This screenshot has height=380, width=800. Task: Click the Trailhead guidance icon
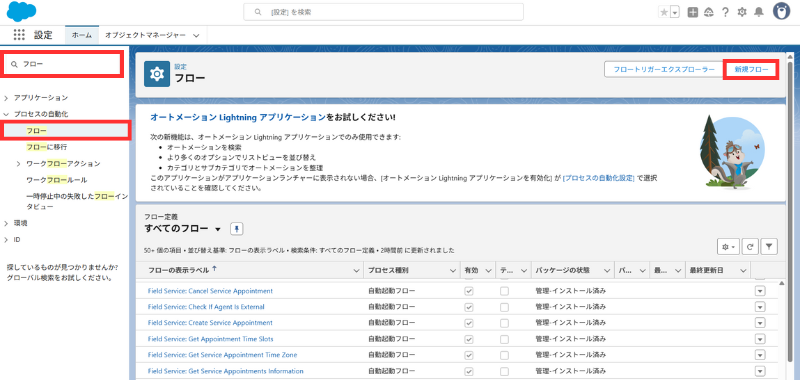click(x=709, y=13)
